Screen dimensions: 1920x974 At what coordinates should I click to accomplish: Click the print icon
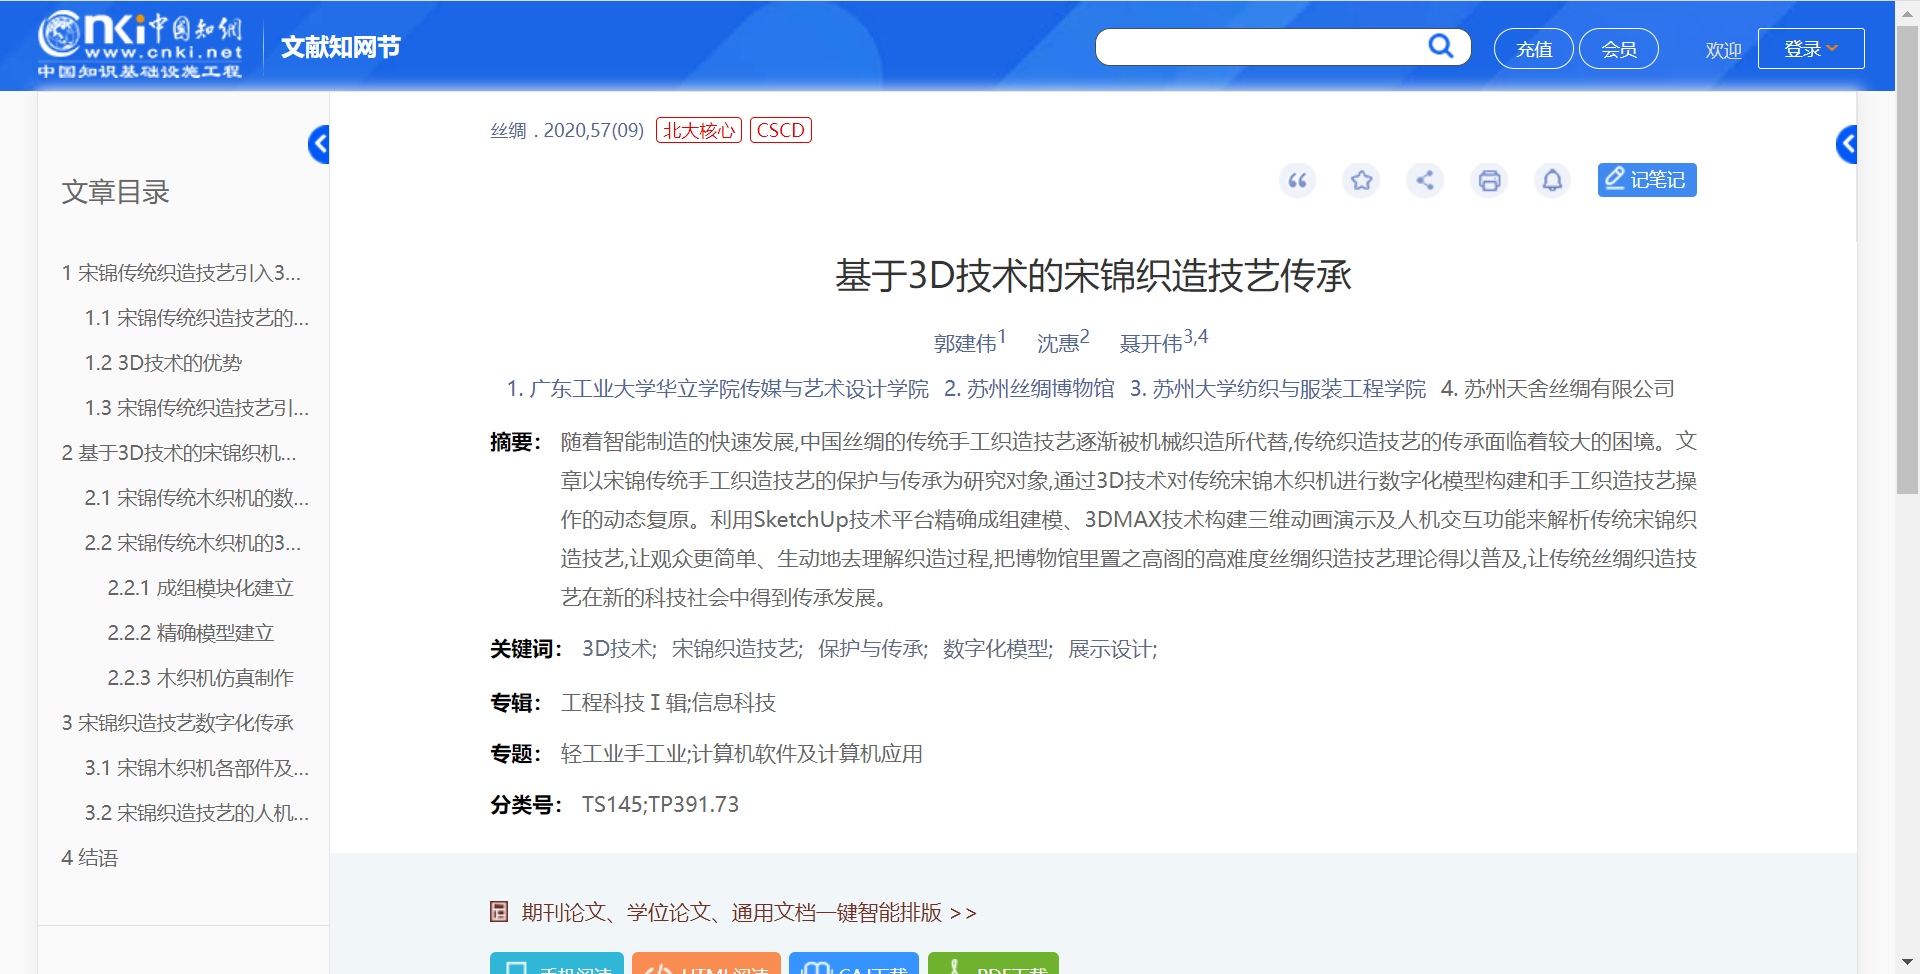(x=1489, y=180)
